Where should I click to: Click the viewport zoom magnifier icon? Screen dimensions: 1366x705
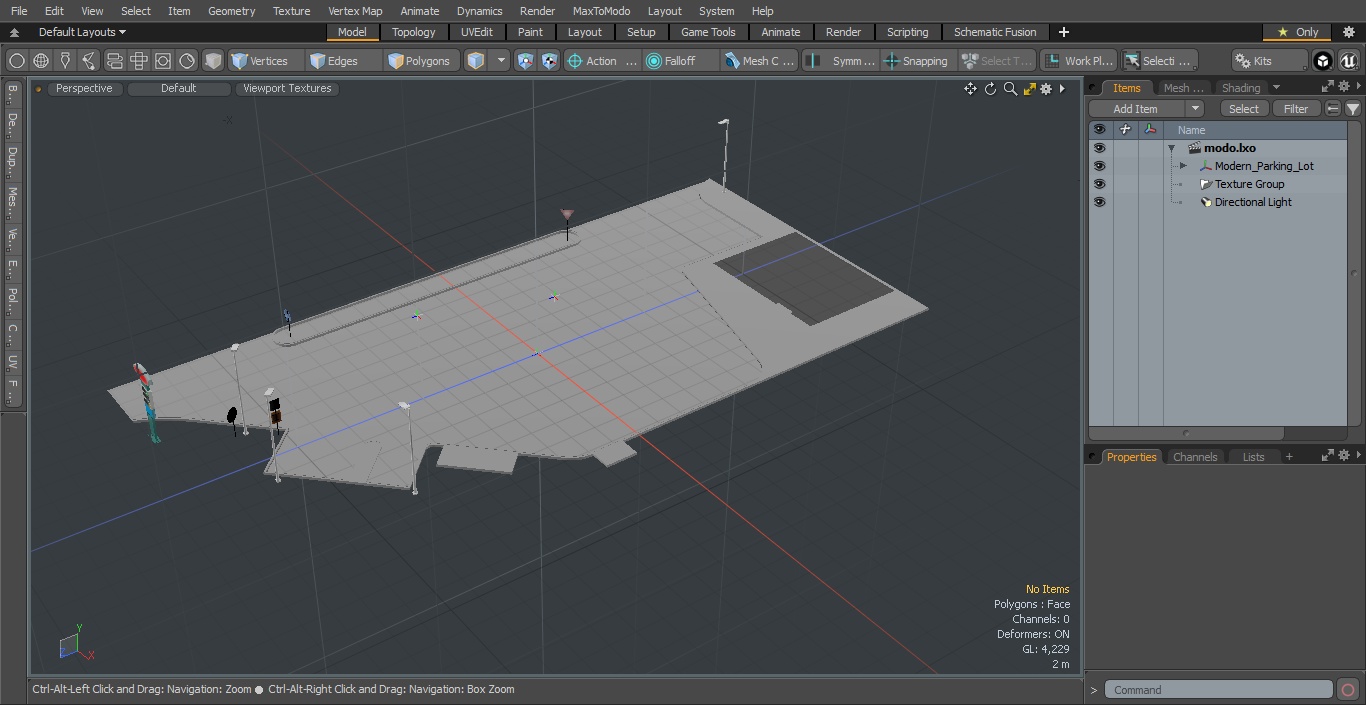(1010, 89)
